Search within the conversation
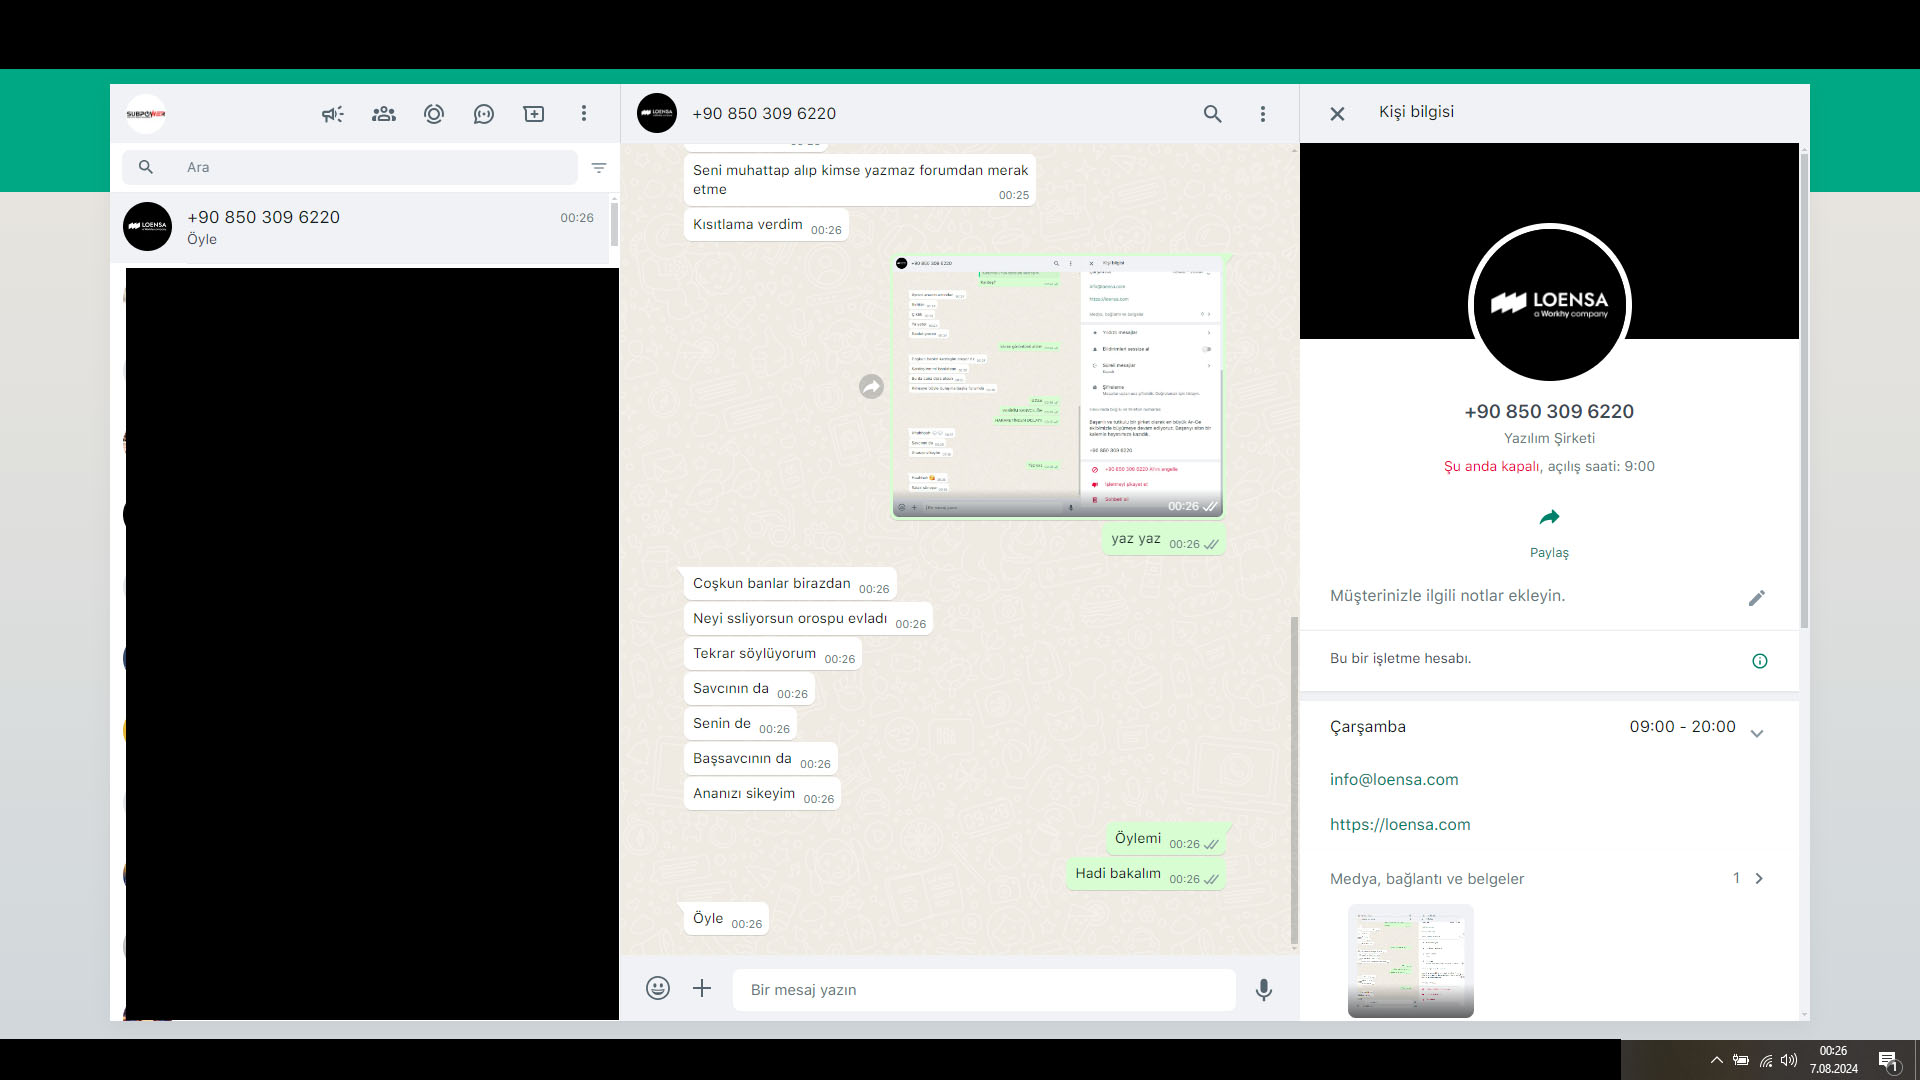Image resolution: width=1920 pixels, height=1080 pixels. coord(1213,114)
